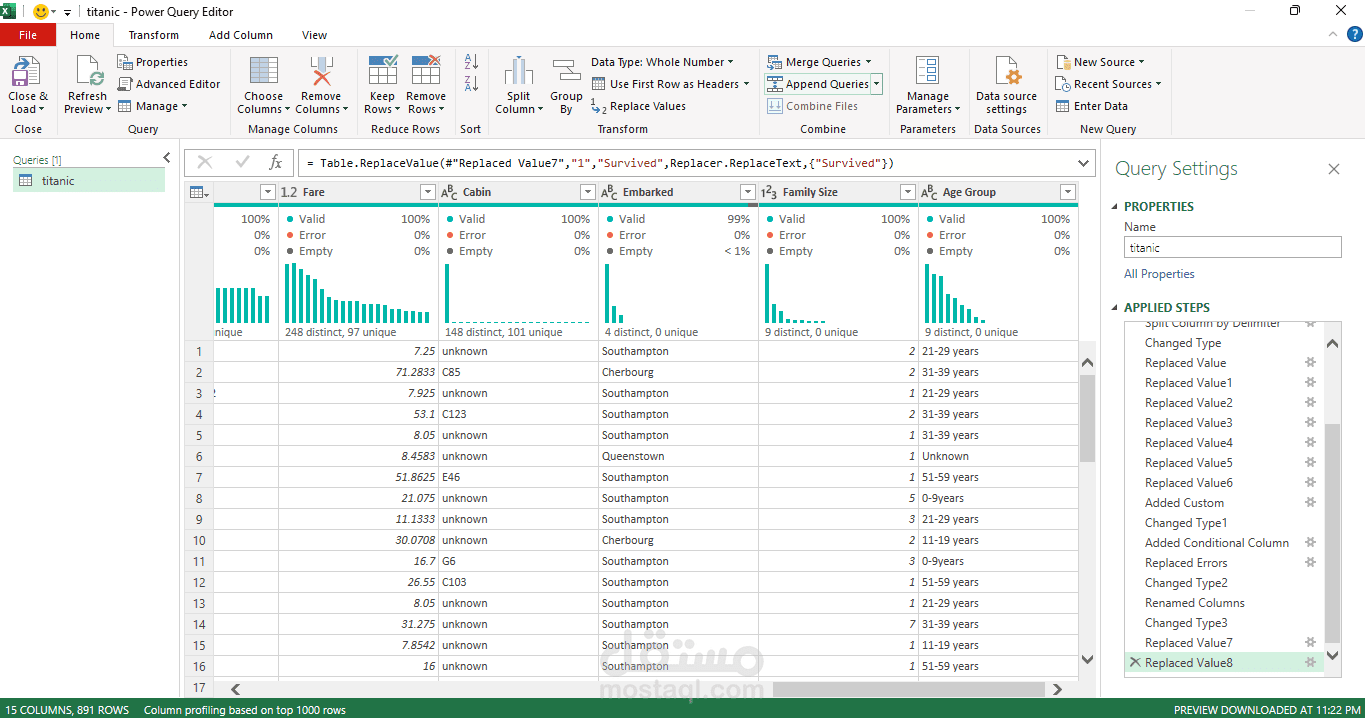Click the fx formula icon
Image resolution: width=1365 pixels, height=718 pixels.
coord(276,163)
